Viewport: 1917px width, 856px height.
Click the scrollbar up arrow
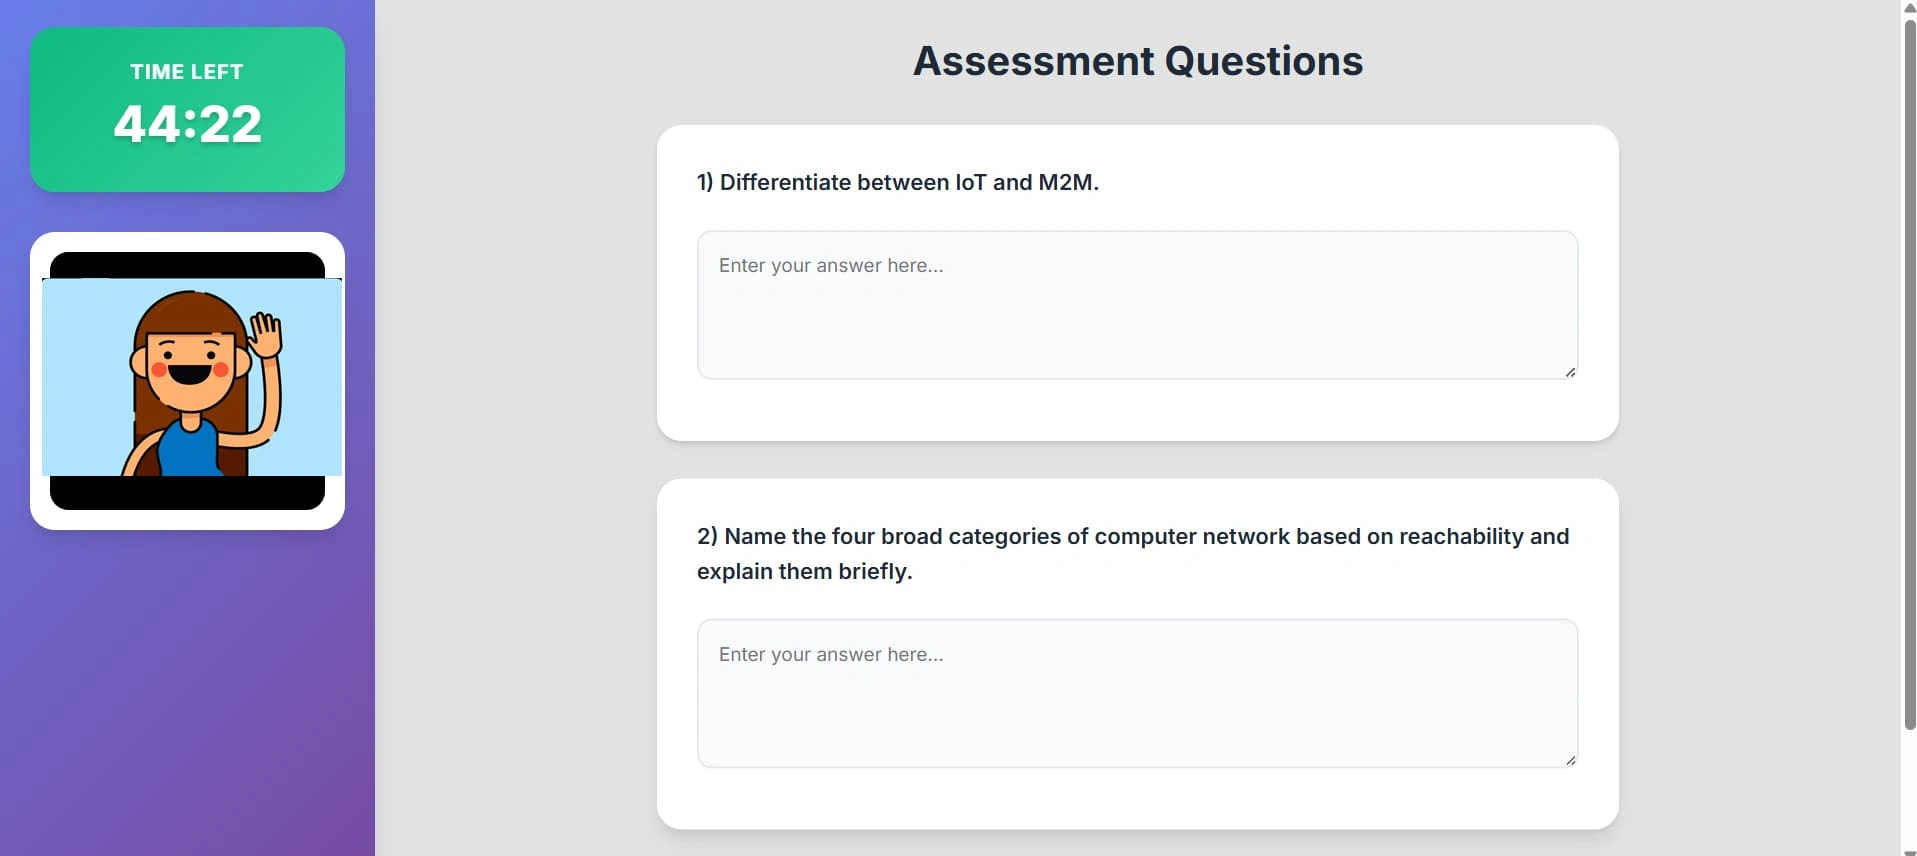point(1909,7)
